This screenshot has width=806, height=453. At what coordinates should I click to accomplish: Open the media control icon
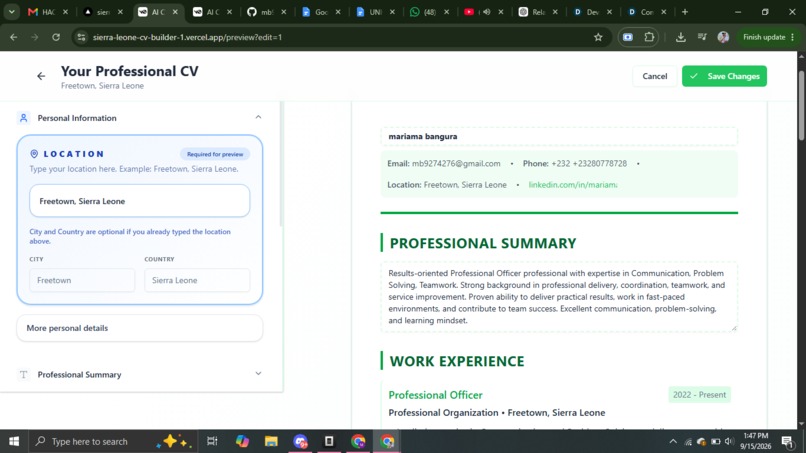[702, 37]
